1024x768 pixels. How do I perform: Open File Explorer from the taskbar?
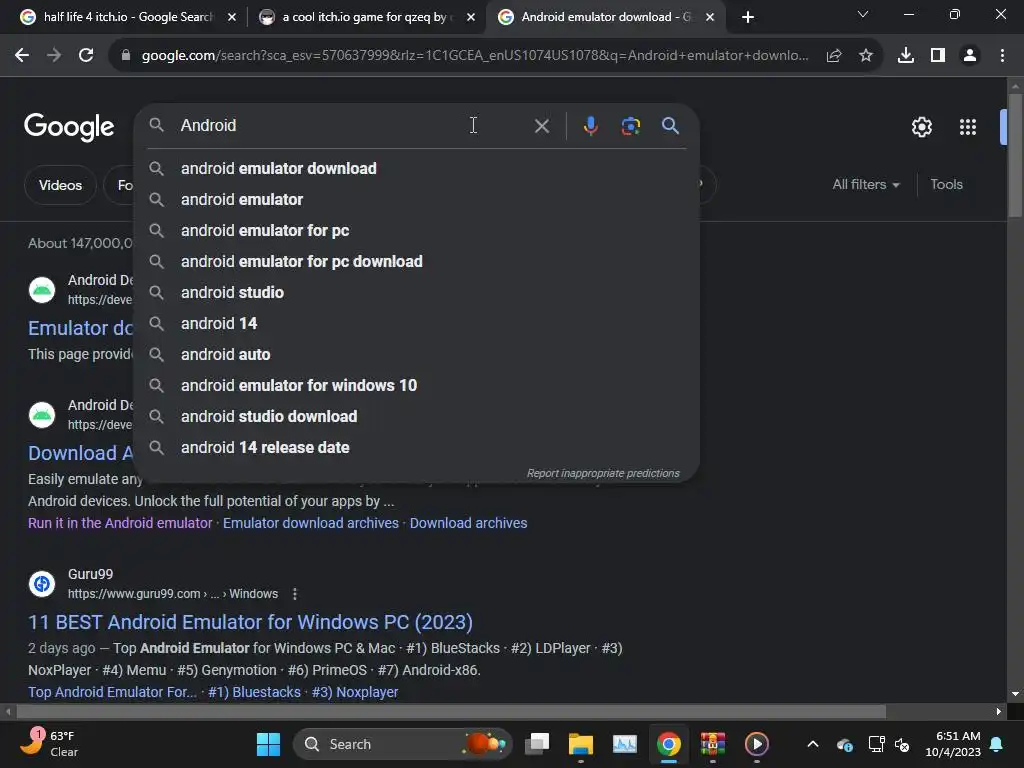[581, 744]
